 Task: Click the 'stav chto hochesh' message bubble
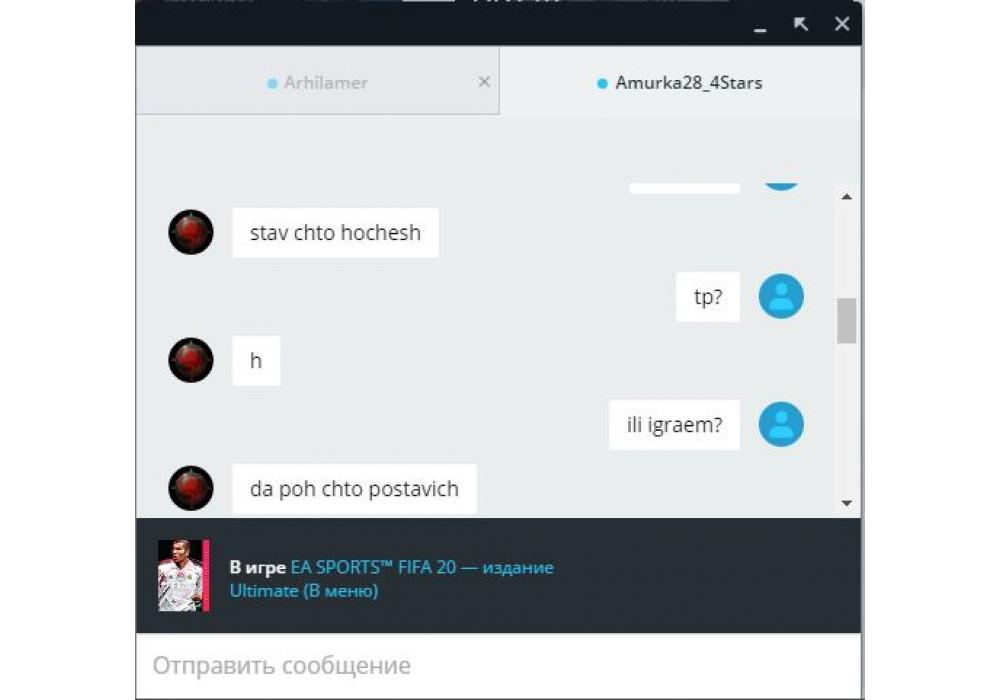point(335,233)
